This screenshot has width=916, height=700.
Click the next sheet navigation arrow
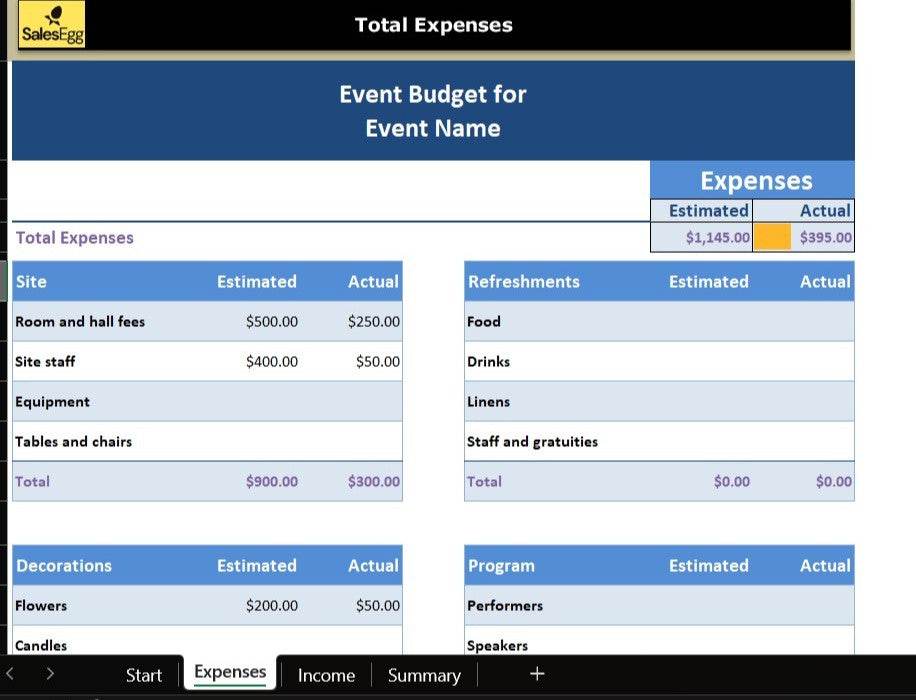click(50, 675)
